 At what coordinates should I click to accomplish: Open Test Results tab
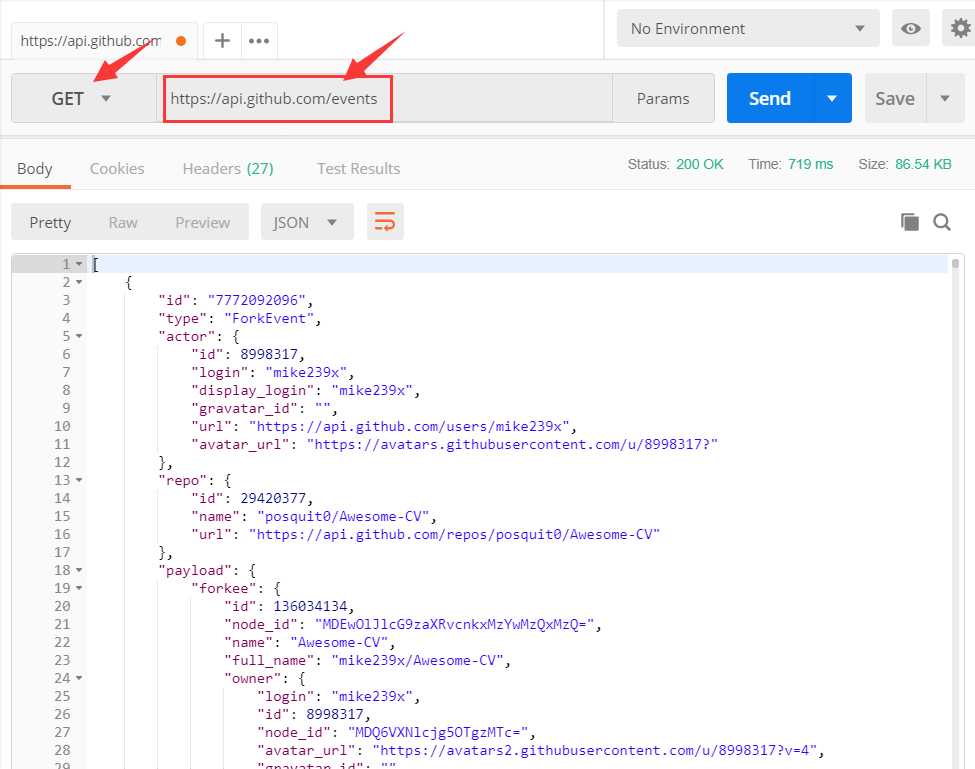[x=358, y=168]
